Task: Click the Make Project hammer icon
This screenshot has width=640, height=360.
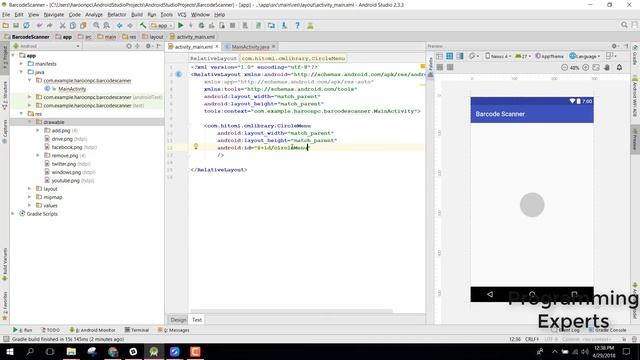Action: click(x=143, y=25)
